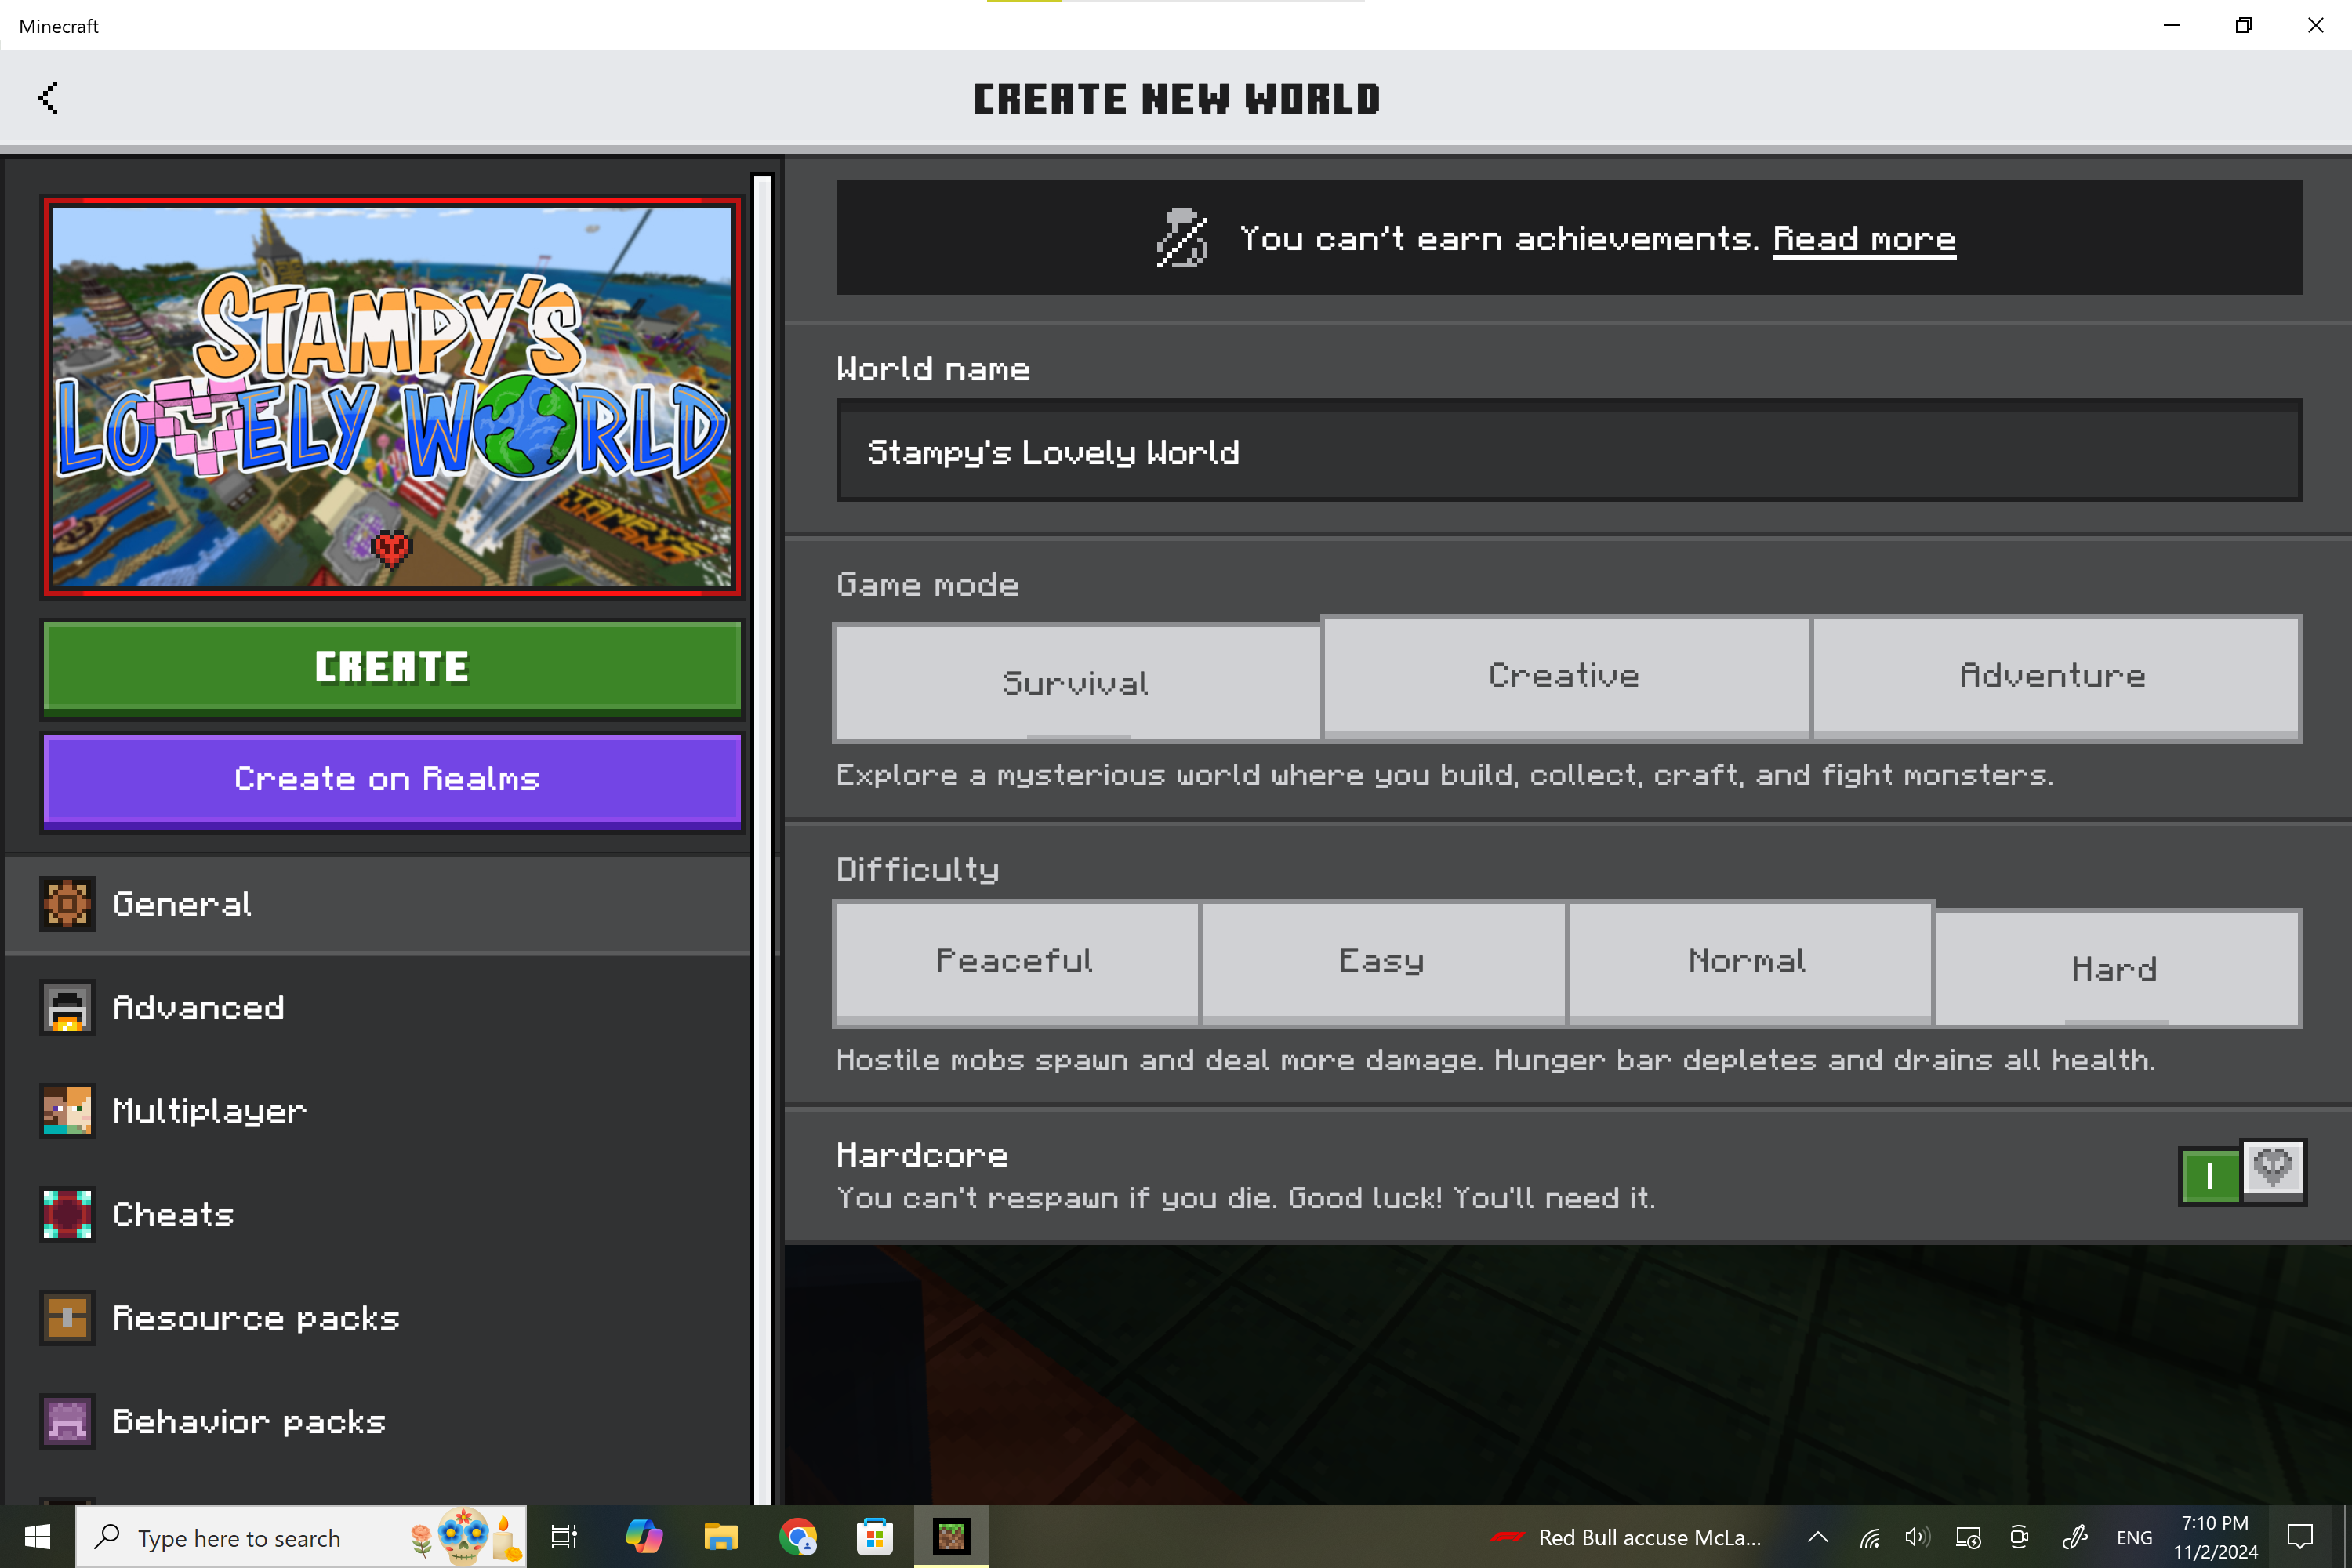Click the Cheats icon in sidebar
Screen dimensions: 2352x1568
pos(67,1214)
